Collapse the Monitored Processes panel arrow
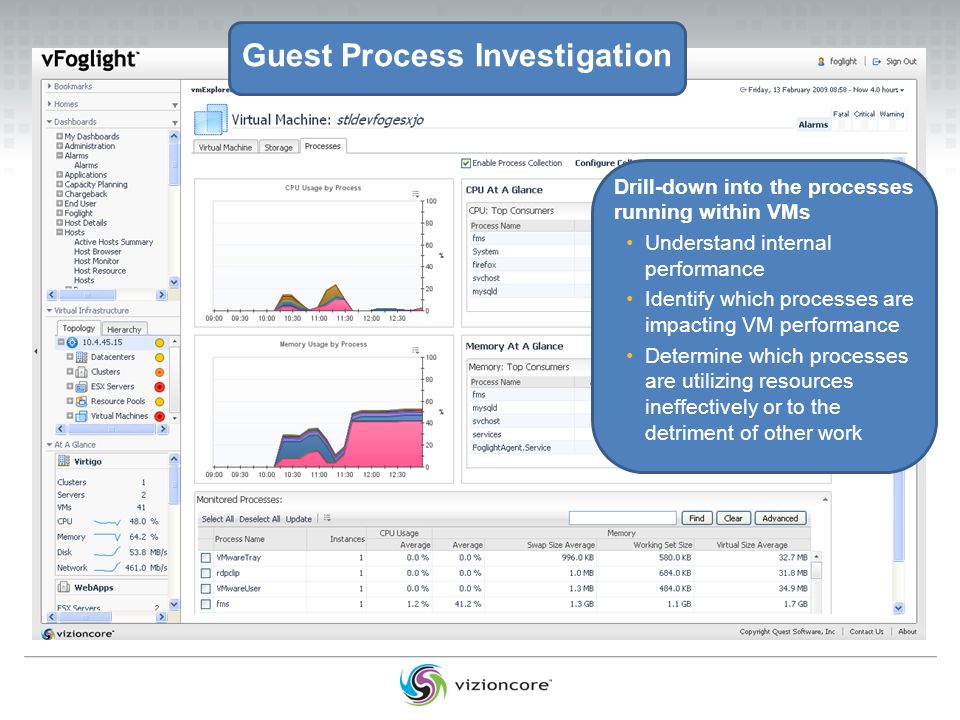 tap(825, 500)
